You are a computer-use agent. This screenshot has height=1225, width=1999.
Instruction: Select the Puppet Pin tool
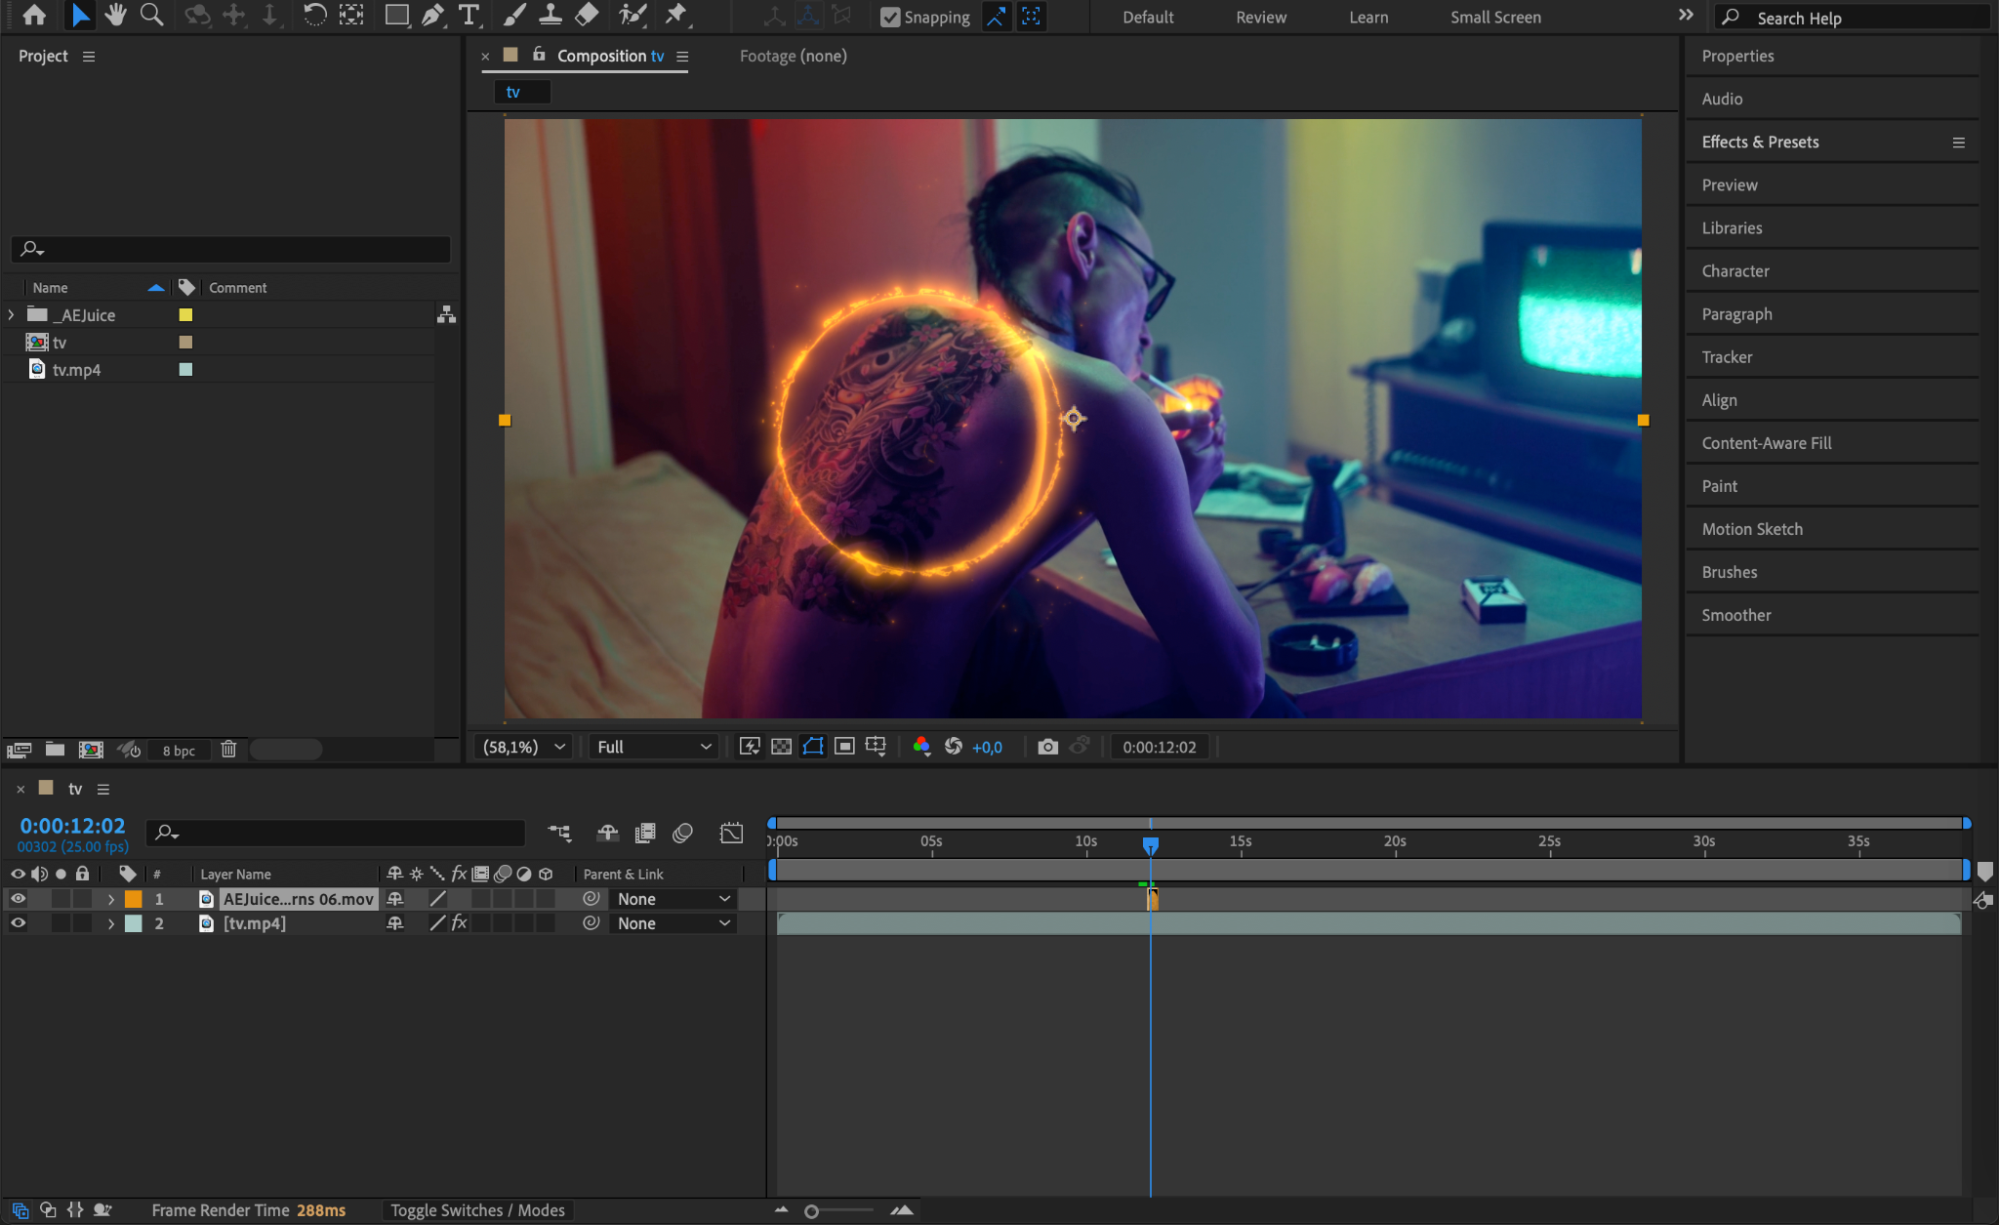pyautogui.click(x=677, y=15)
